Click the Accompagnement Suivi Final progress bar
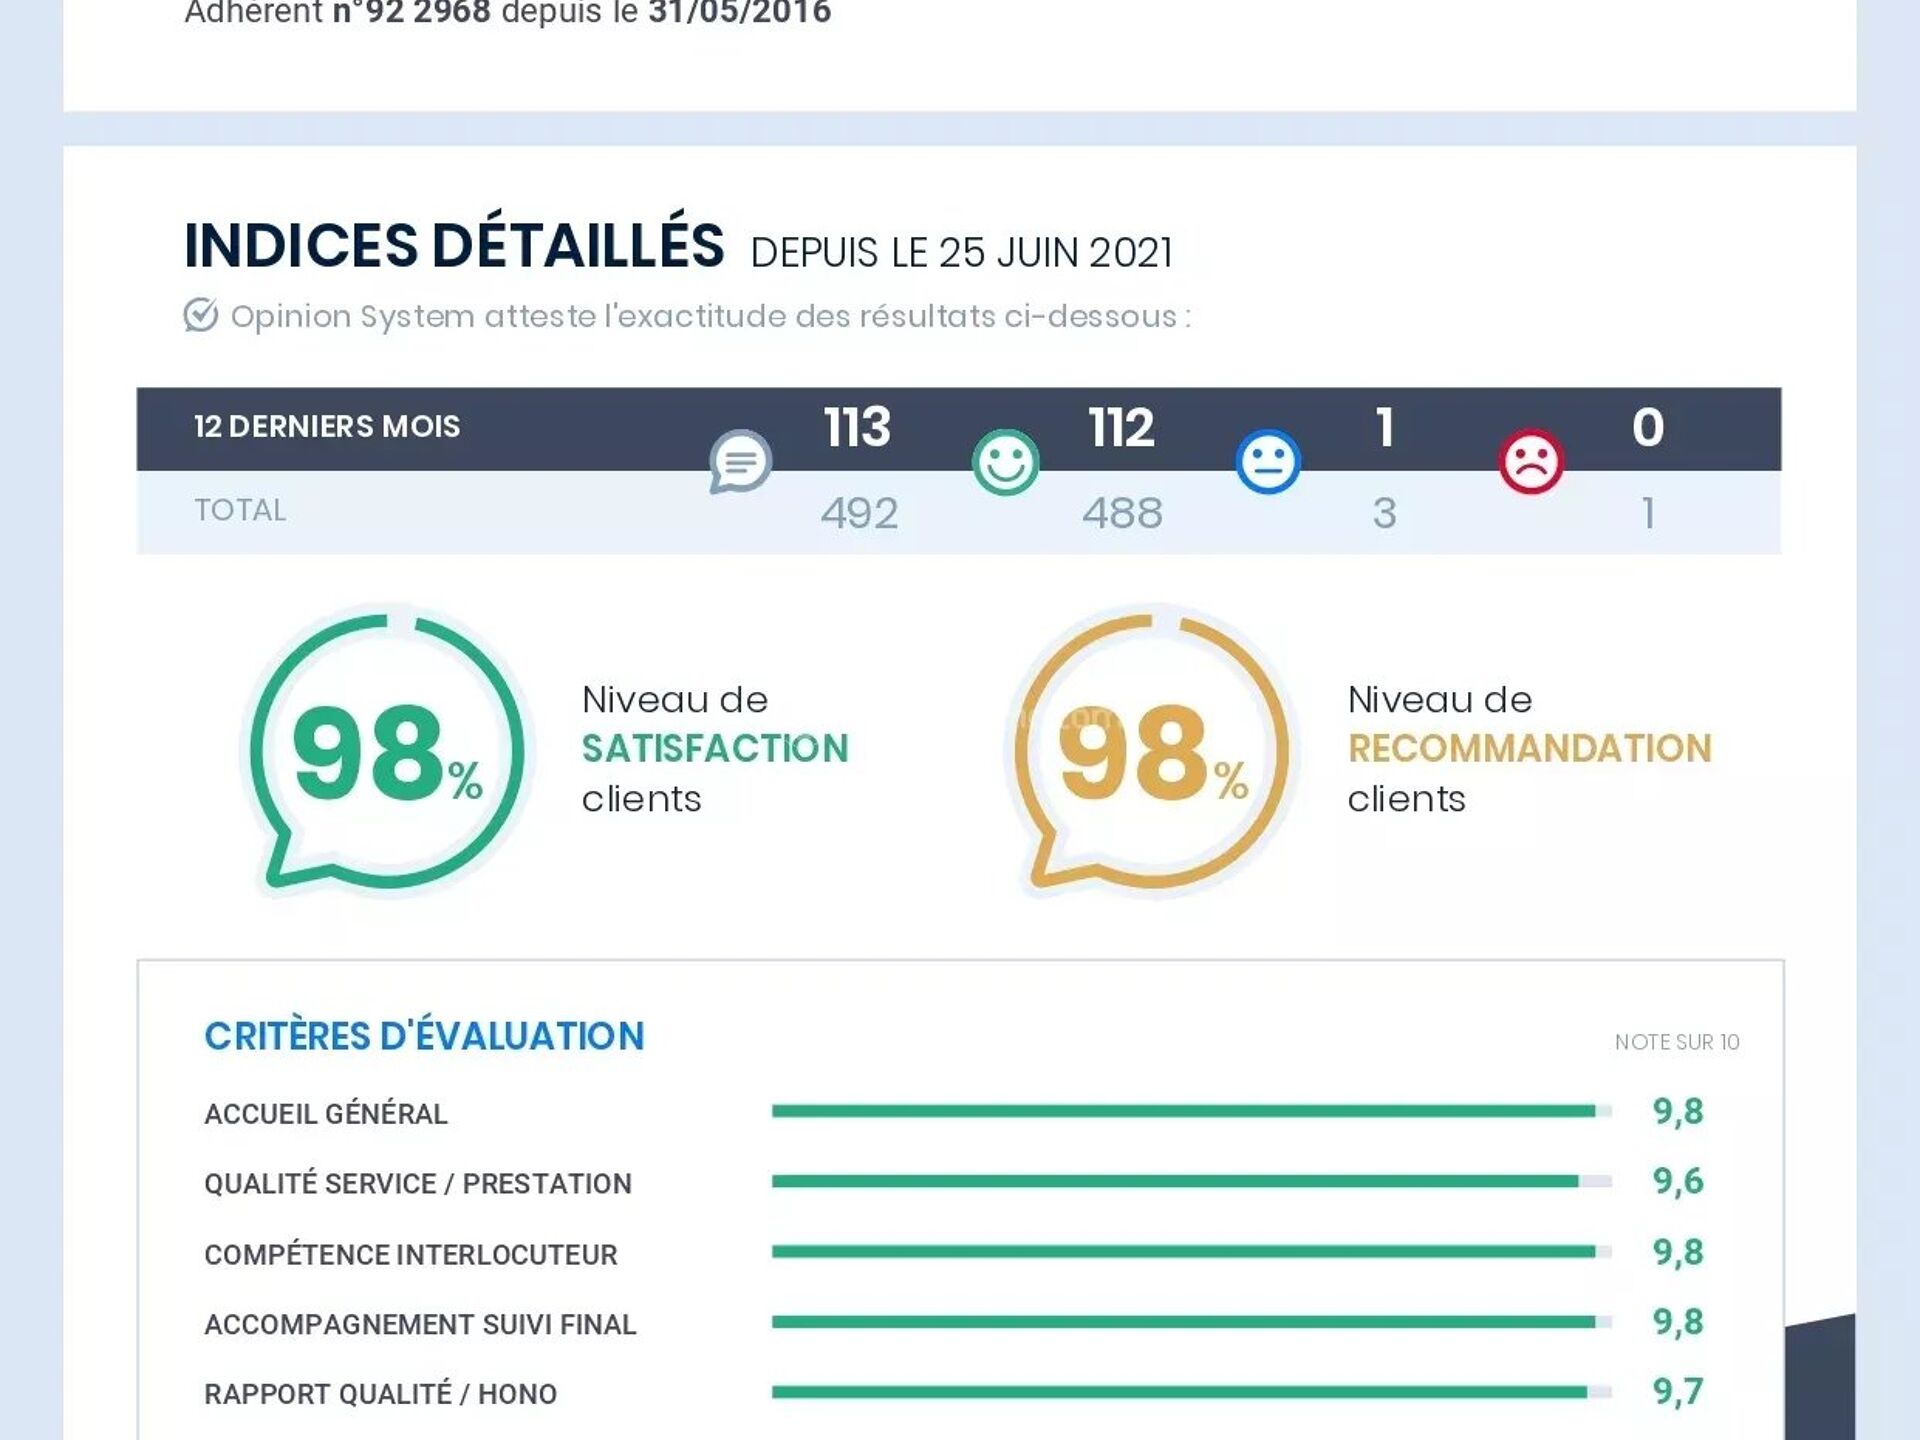 (x=1190, y=1322)
